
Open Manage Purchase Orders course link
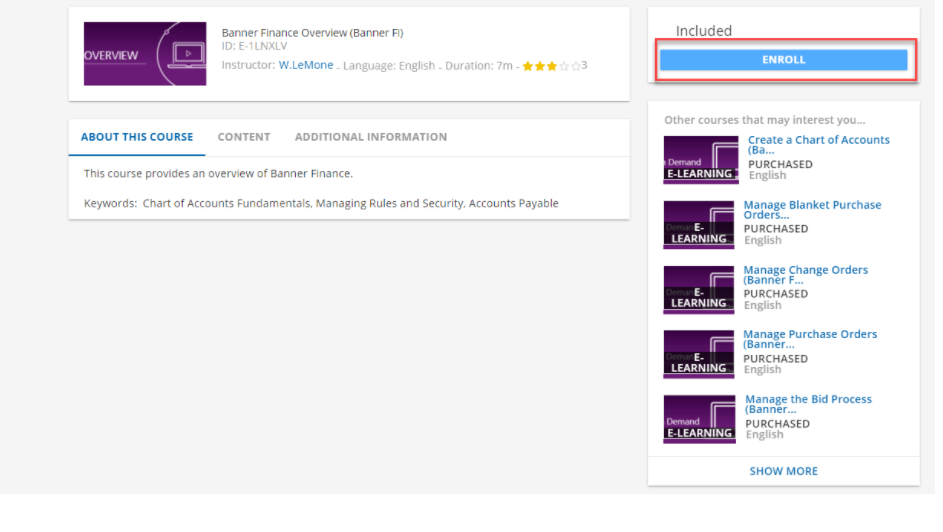pyautogui.click(x=809, y=339)
